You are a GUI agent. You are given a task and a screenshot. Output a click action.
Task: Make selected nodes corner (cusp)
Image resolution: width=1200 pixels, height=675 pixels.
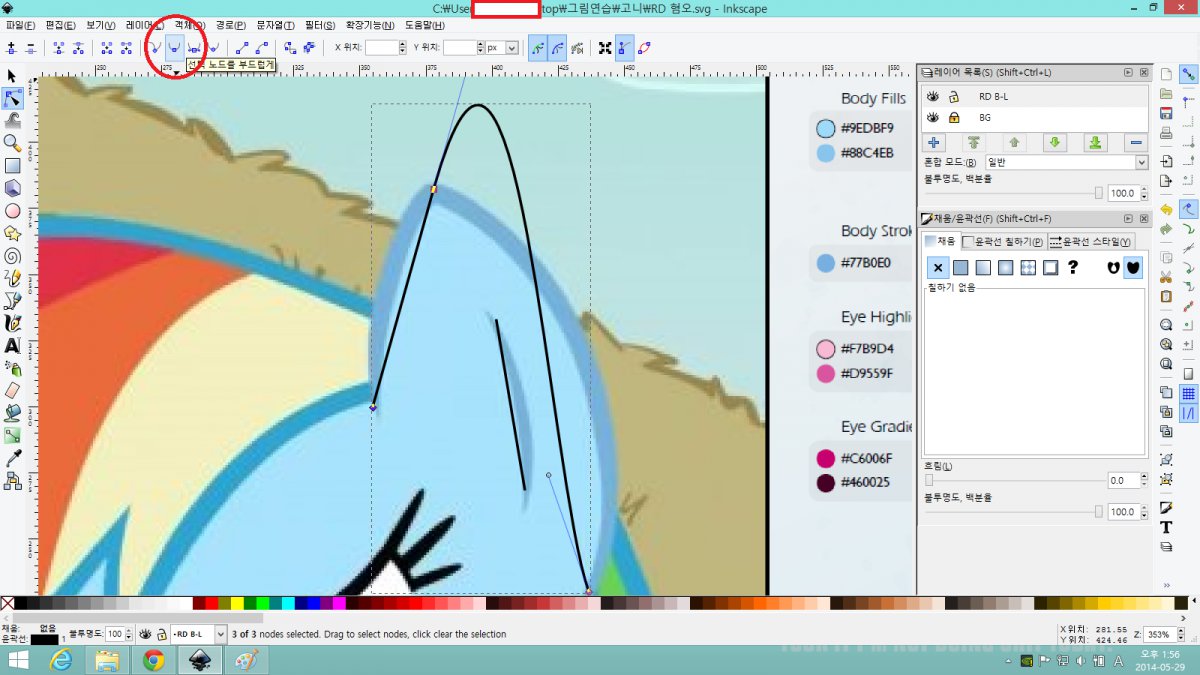point(156,47)
